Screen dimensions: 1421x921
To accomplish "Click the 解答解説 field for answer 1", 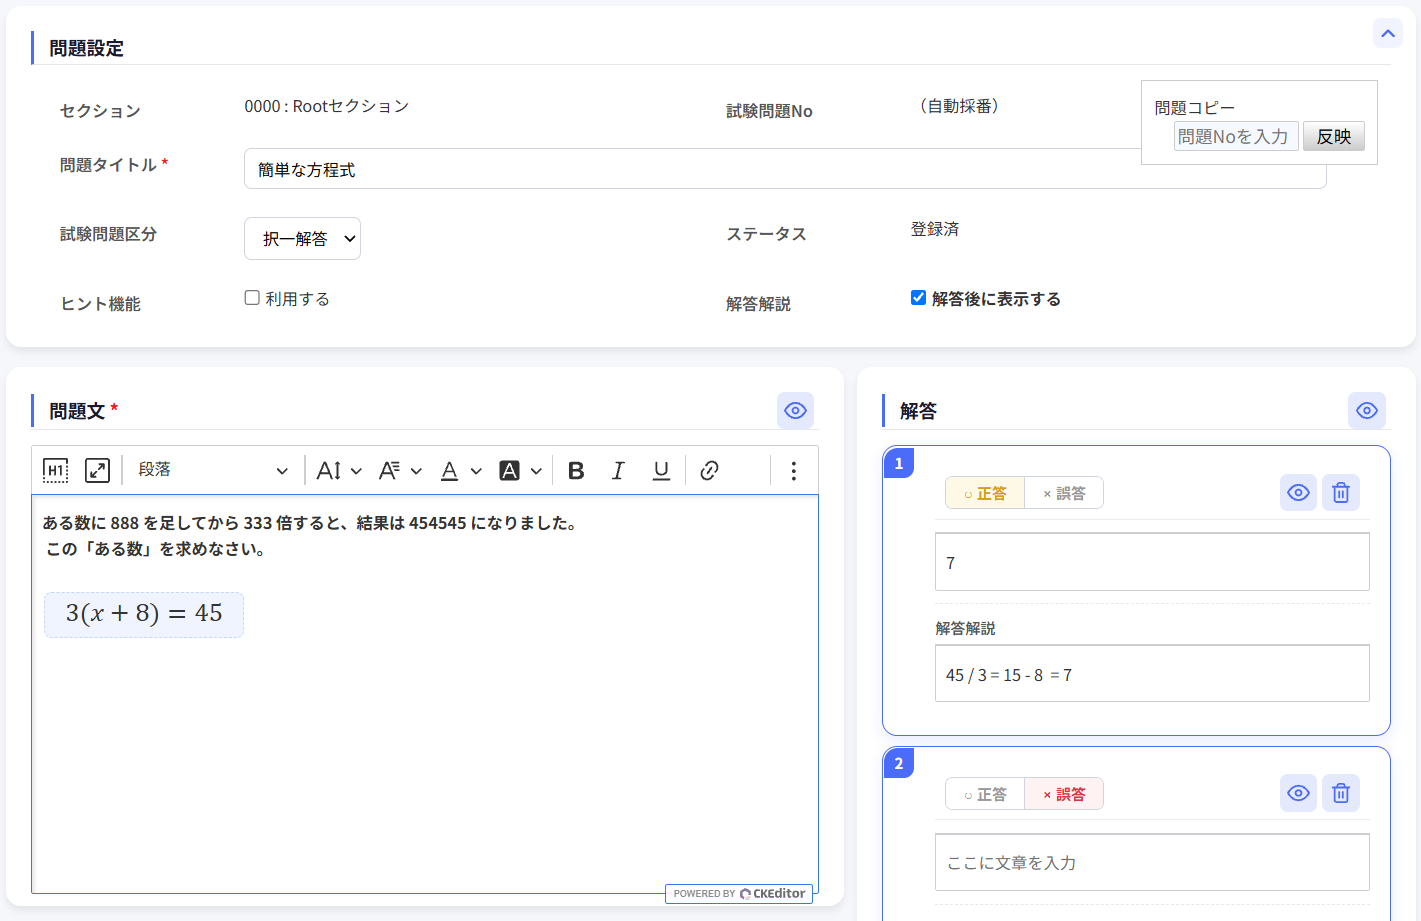I will (1152, 674).
